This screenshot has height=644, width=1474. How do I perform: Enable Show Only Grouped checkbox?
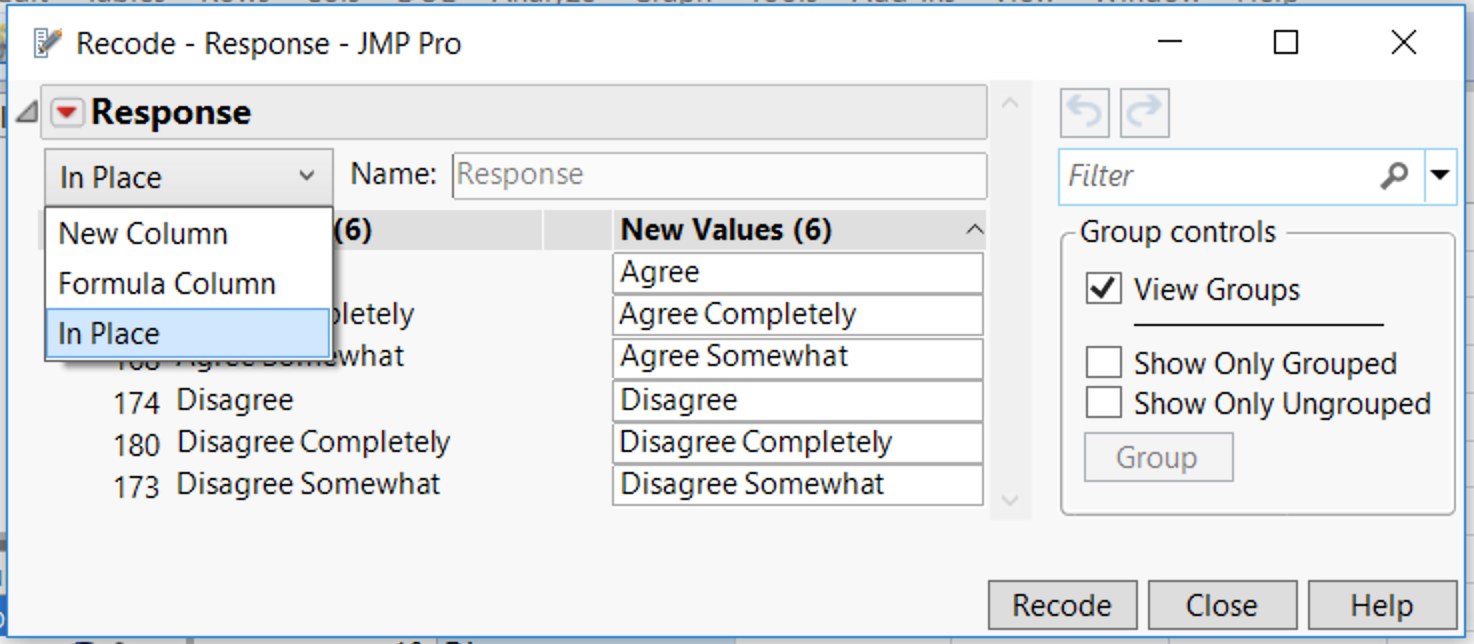click(1103, 363)
